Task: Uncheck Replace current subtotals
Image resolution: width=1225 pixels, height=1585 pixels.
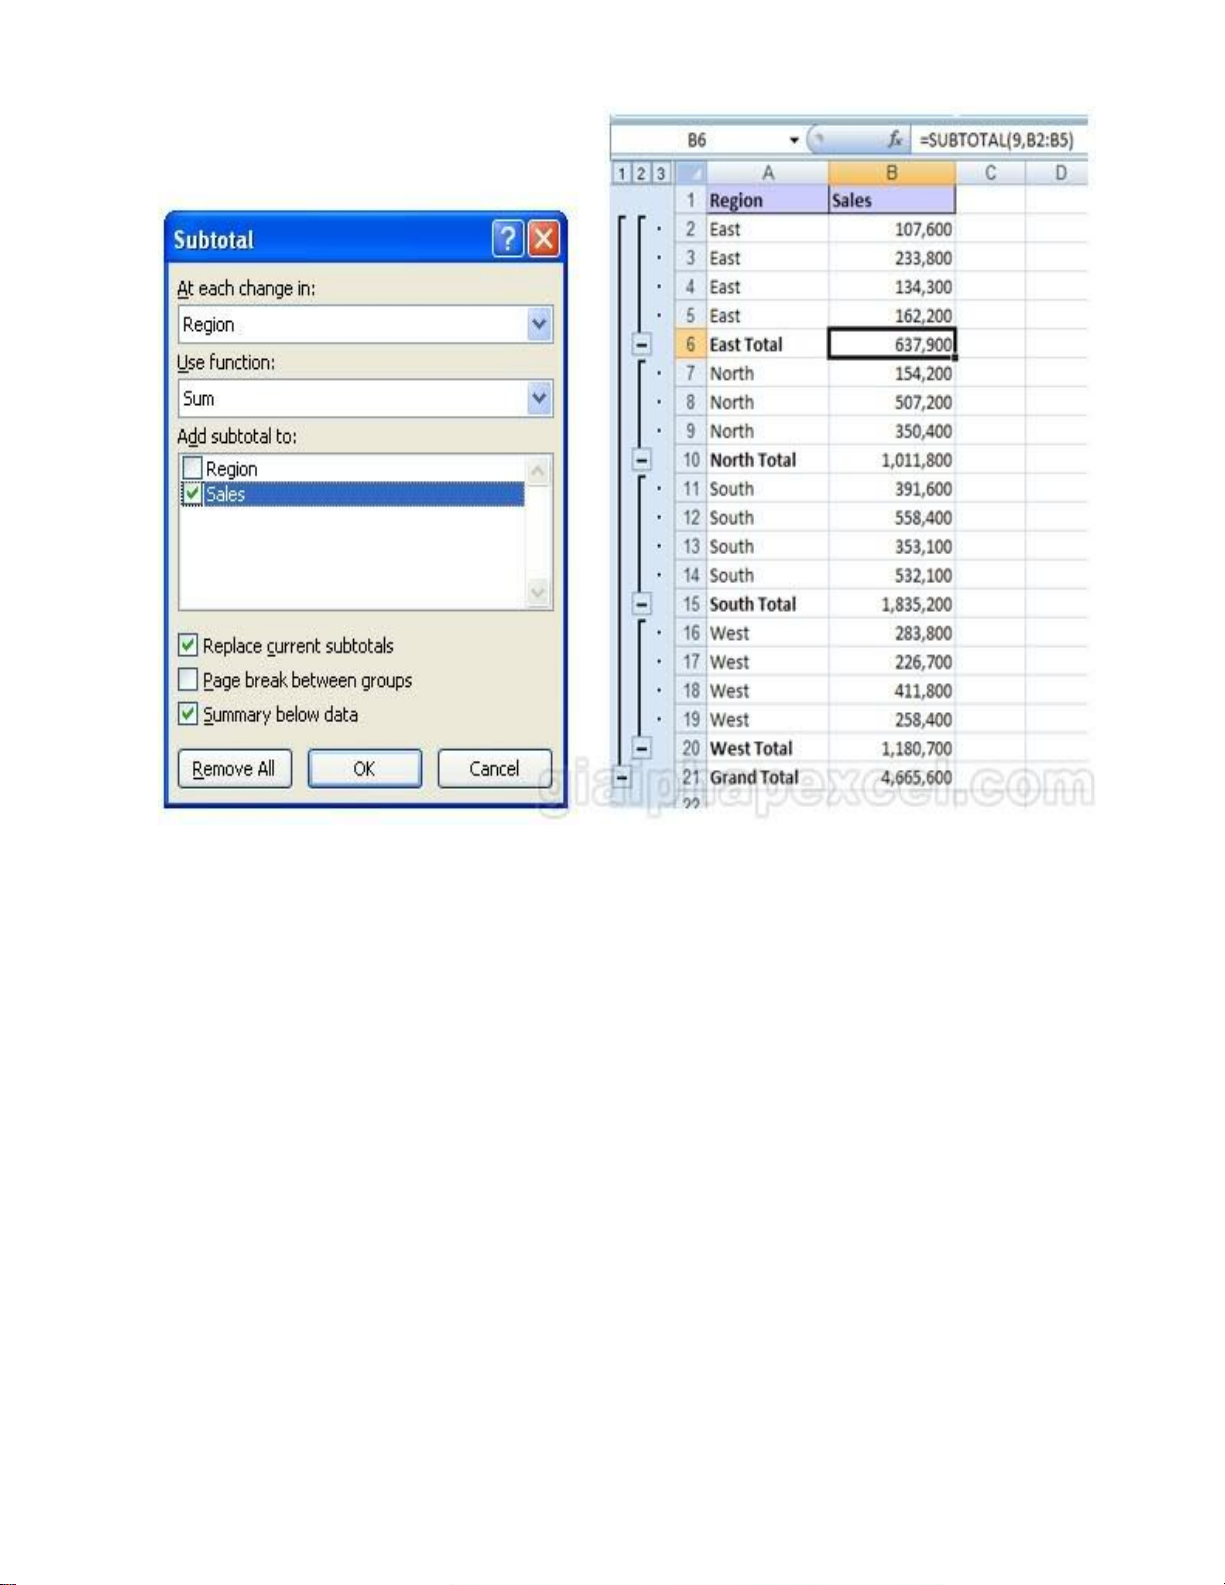Action: tap(188, 645)
